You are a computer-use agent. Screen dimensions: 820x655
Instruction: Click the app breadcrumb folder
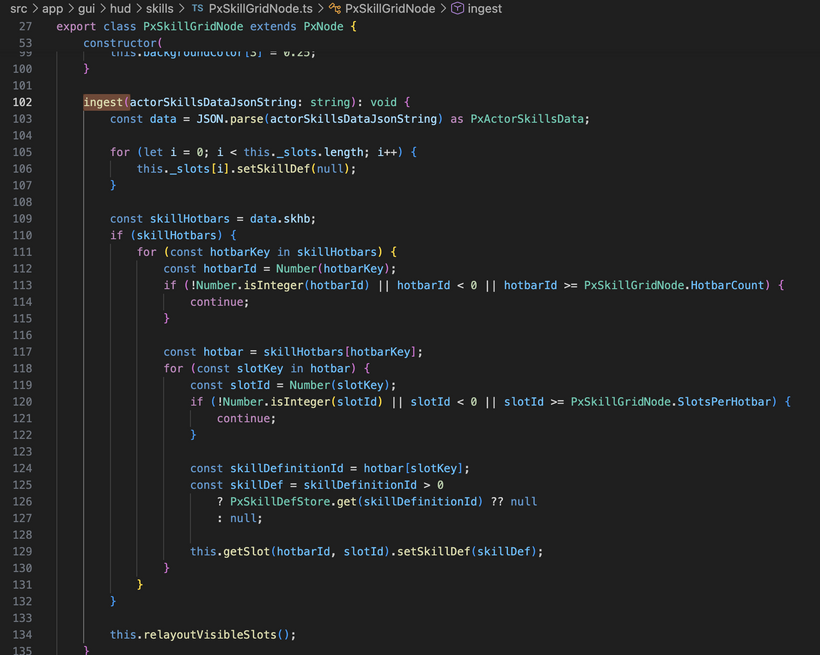coord(52,8)
